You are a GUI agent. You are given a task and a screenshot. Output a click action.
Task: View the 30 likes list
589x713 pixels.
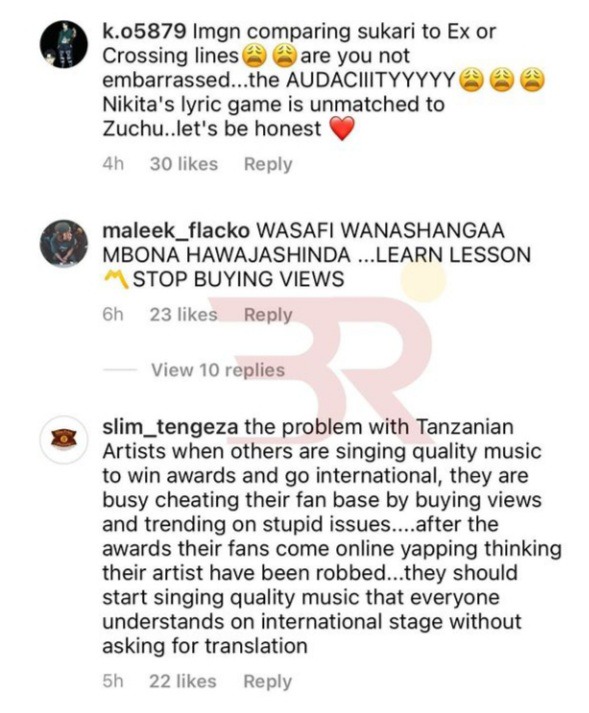[x=184, y=164]
